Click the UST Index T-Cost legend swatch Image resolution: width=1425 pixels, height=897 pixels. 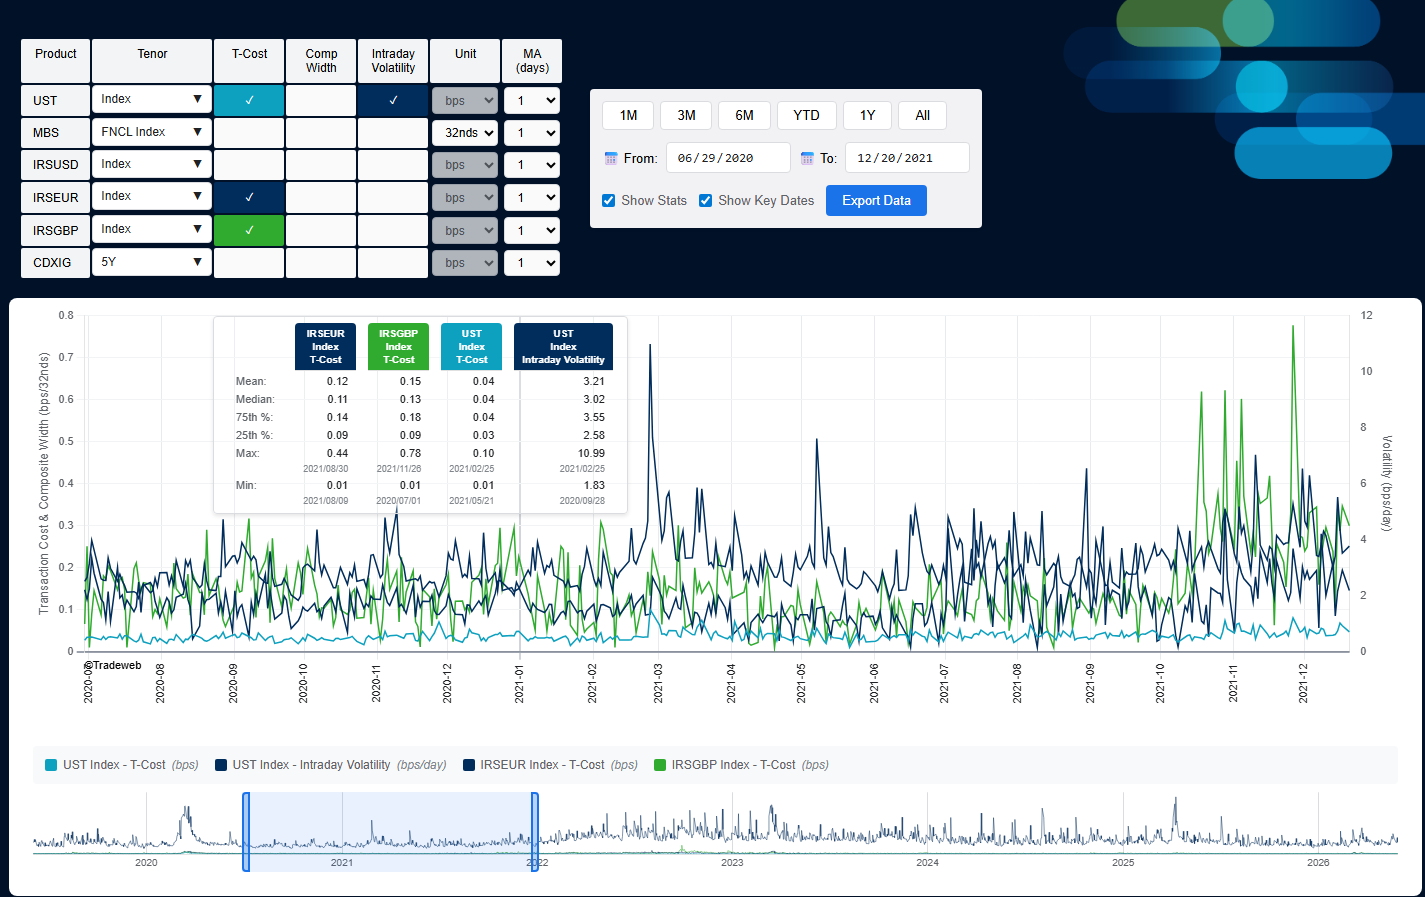pos(51,765)
